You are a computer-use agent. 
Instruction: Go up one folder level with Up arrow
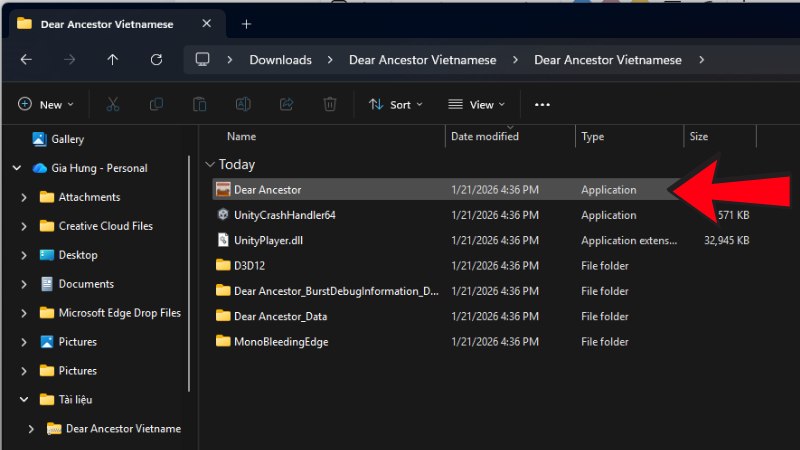pos(112,60)
